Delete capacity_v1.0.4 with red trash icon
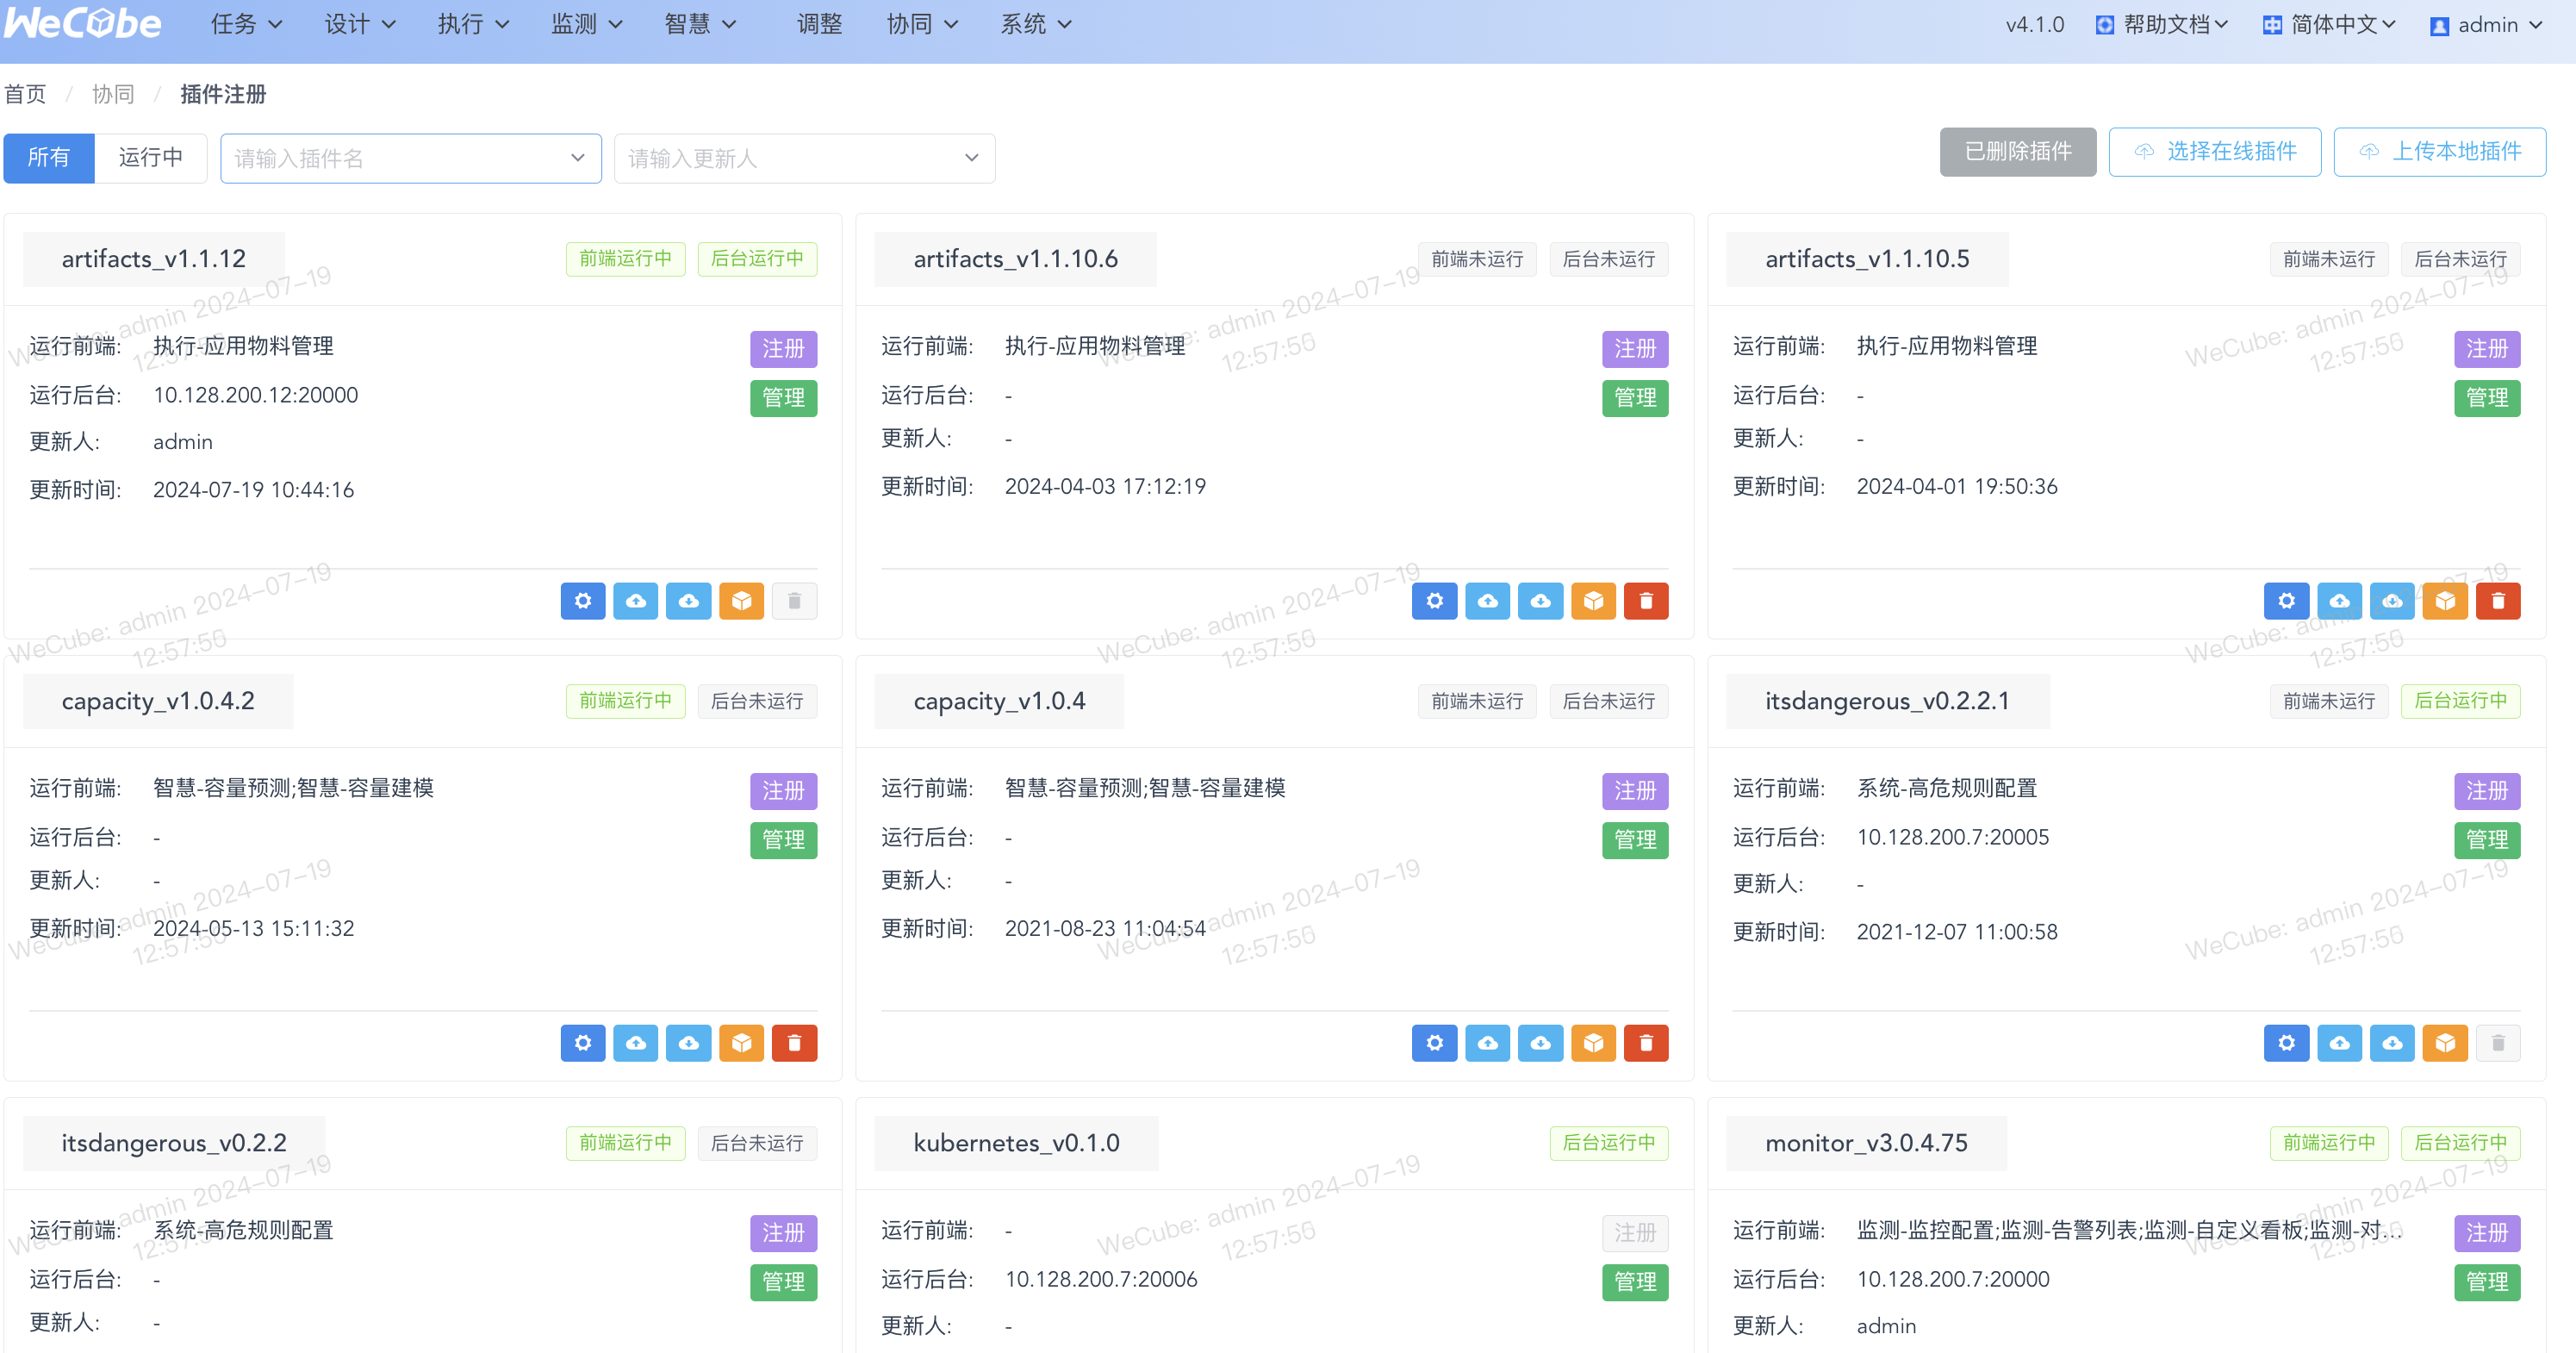 (x=1647, y=1043)
